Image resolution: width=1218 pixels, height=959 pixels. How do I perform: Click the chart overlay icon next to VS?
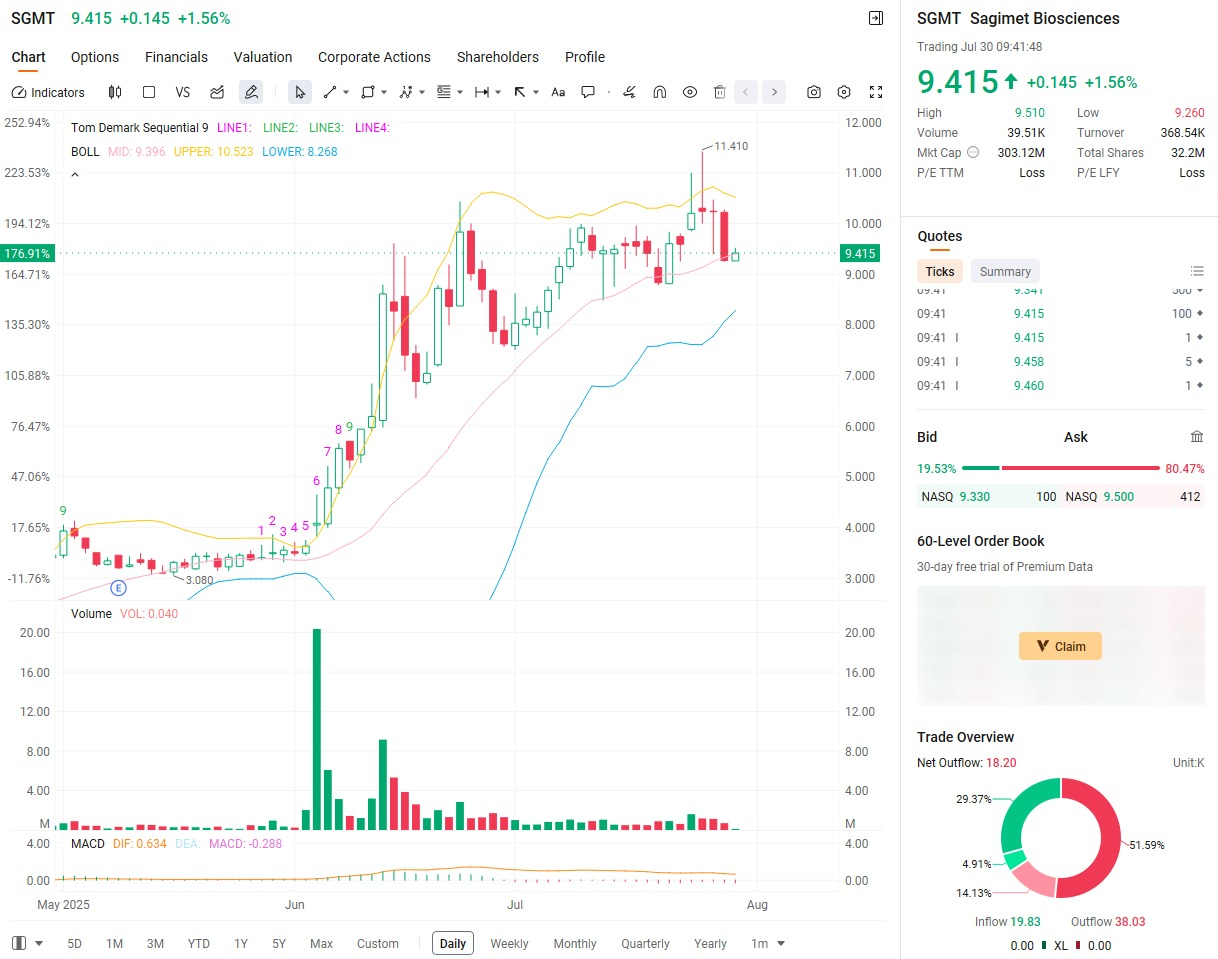(x=217, y=92)
